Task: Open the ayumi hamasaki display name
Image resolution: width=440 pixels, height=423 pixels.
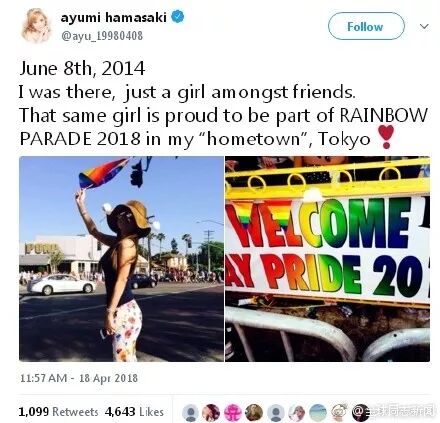Action: click(114, 17)
